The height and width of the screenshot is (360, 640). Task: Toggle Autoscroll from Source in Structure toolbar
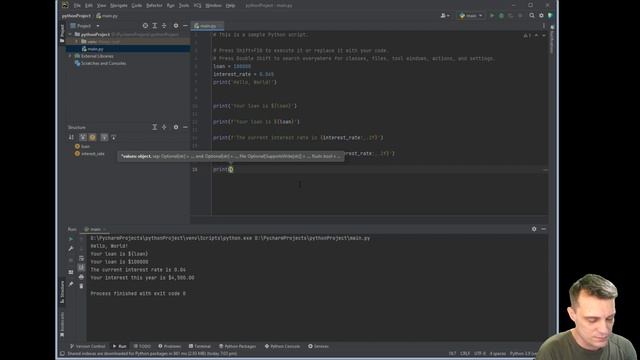(114, 138)
